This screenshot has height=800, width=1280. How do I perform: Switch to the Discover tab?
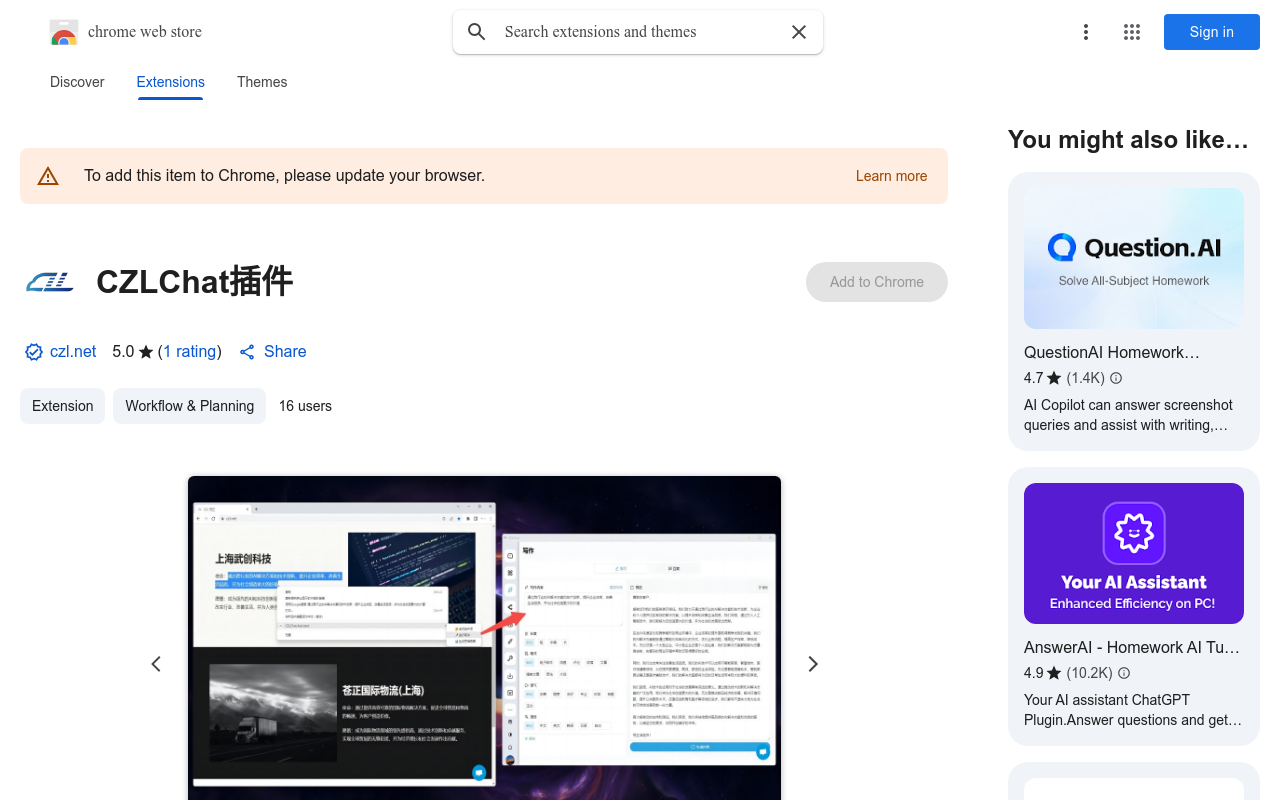pos(77,82)
